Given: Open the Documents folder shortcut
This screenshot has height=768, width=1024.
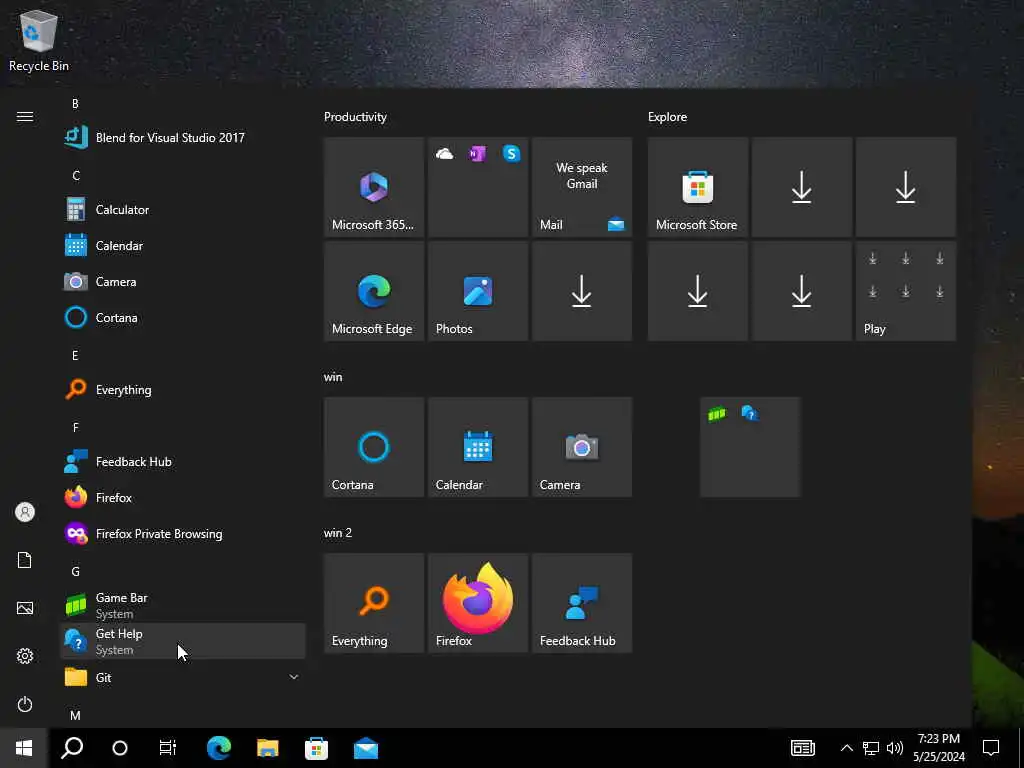Looking at the screenshot, I should click(x=25, y=560).
